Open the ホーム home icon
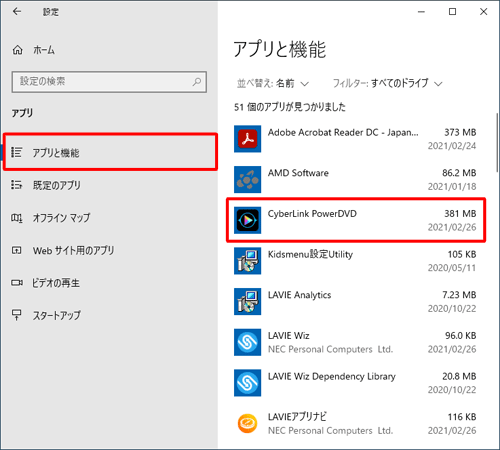The width and height of the screenshot is (500, 450). [x=18, y=50]
